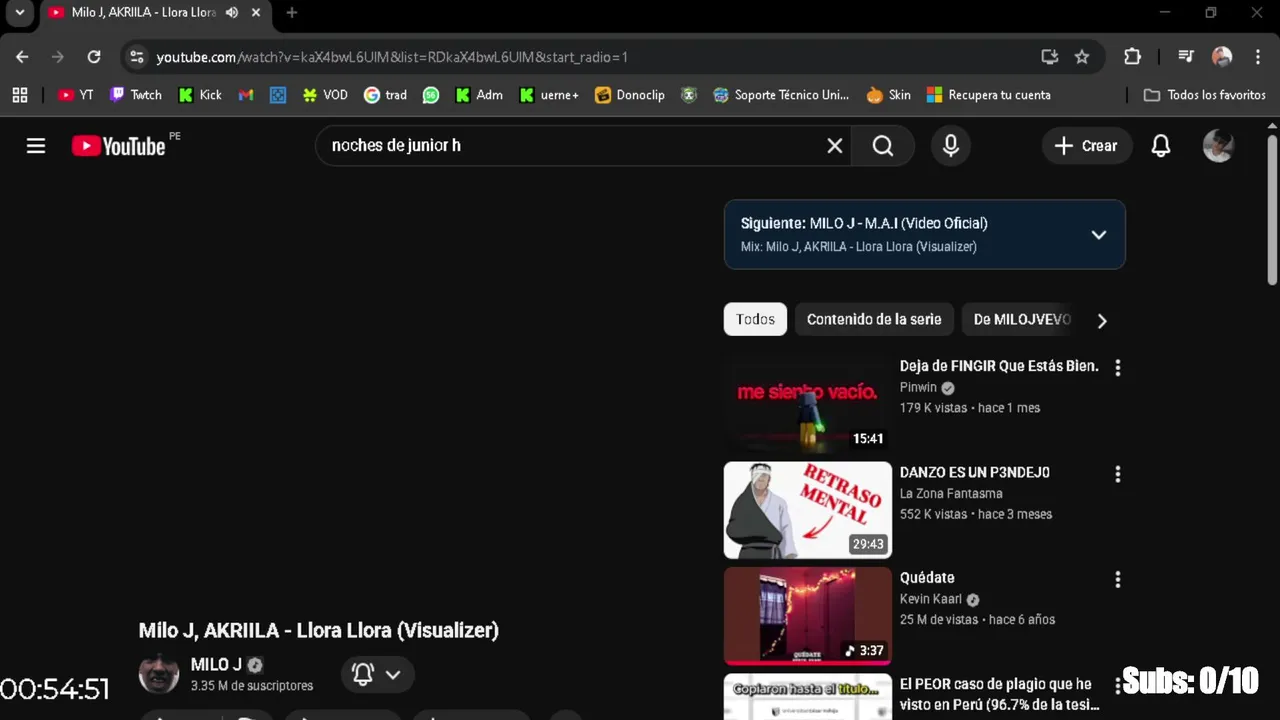The image size is (1280, 720).
Task: Open the Kick bookmark
Action: pyautogui.click(x=200, y=95)
